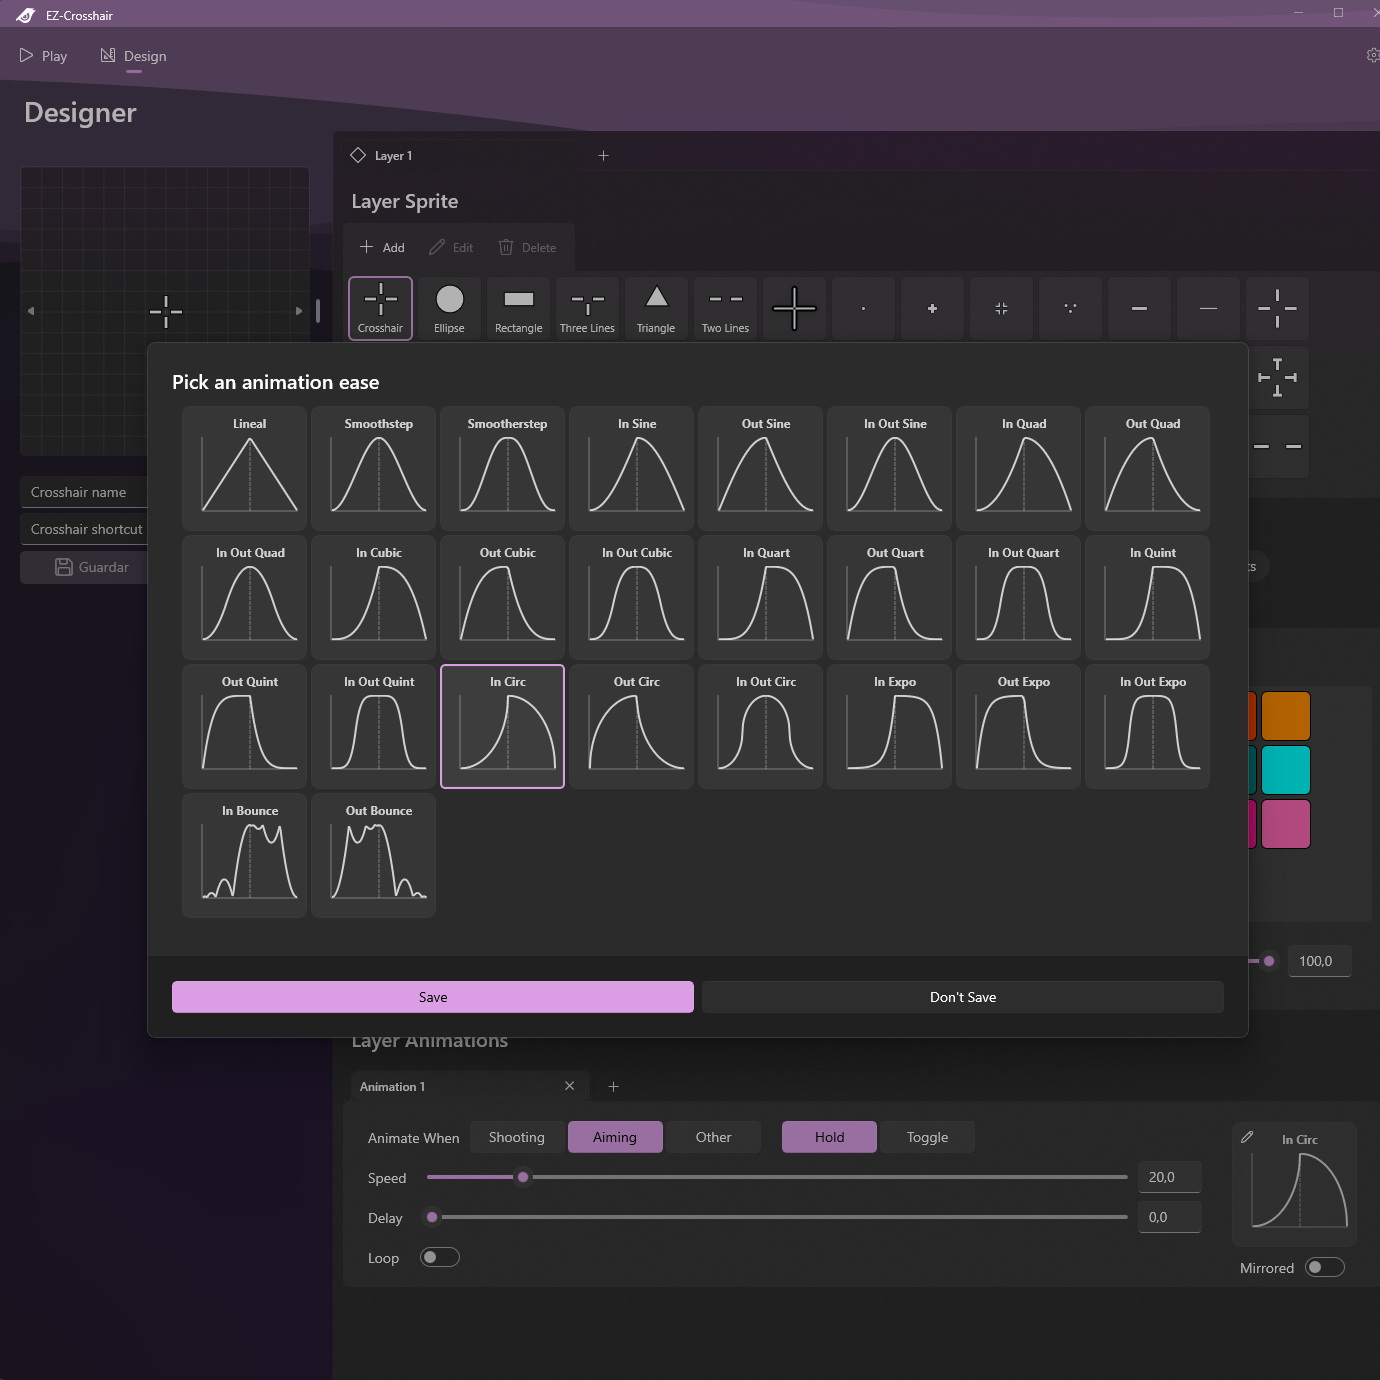
Task: Select Hold trigger mode
Action: (830, 1137)
